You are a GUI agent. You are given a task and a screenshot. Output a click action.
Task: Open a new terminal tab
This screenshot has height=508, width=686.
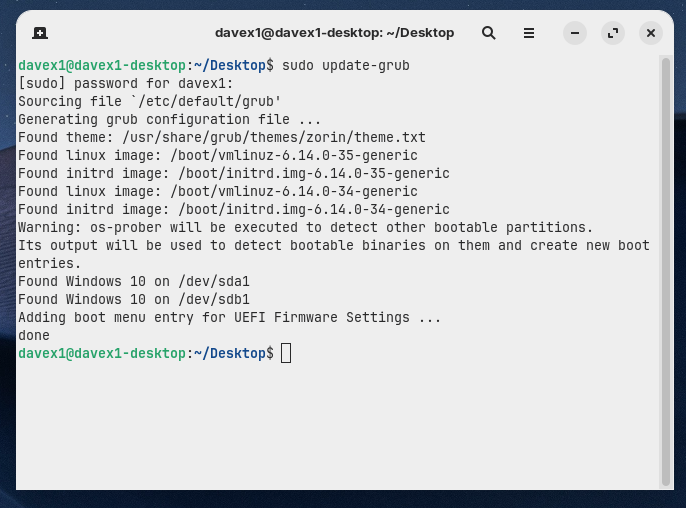[40, 33]
